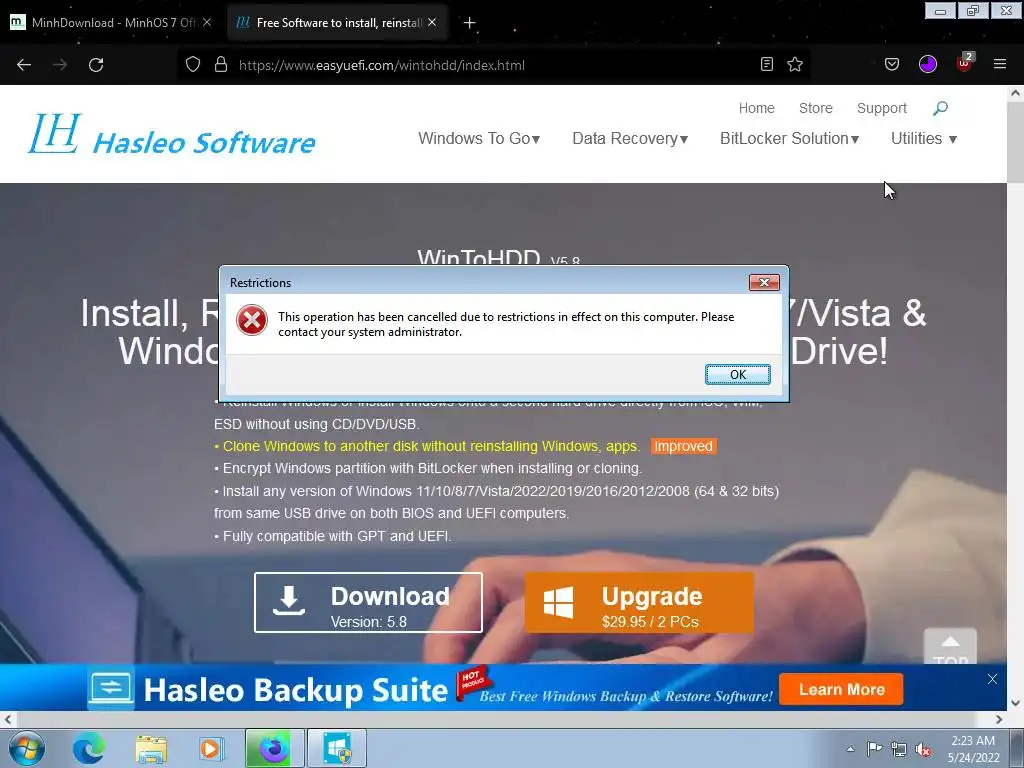1024x768 pixels.
Task: Open Windows Explorer from taskbar
Action: pyautogui.click(x=151, y=749)
